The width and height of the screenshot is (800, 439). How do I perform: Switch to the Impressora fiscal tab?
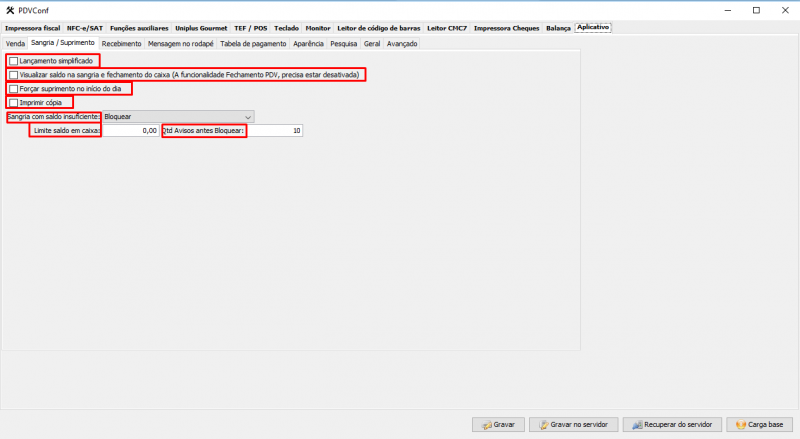[x=32, y=28]
